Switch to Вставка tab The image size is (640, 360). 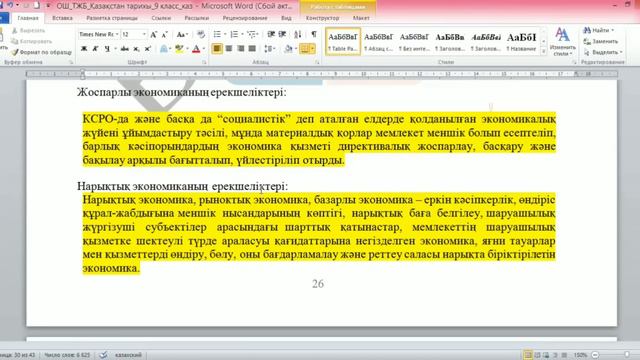pyautogui.click(x=62, y=18)
